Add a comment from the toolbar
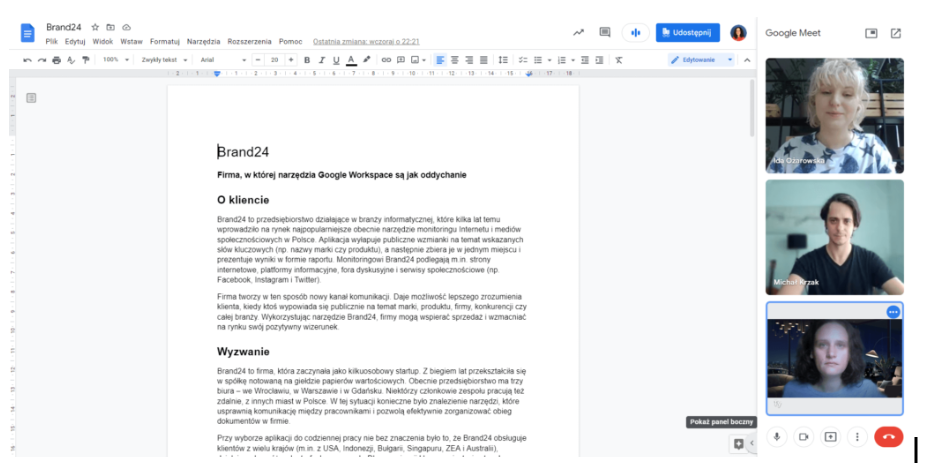 [401, 60]
